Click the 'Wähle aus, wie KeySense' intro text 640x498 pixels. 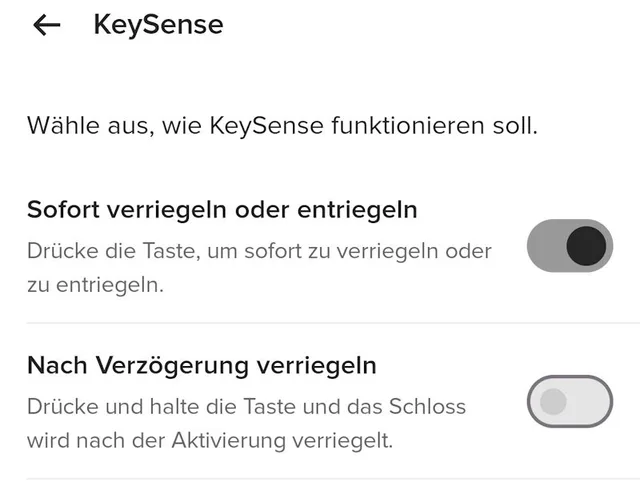tap(282, 128)
